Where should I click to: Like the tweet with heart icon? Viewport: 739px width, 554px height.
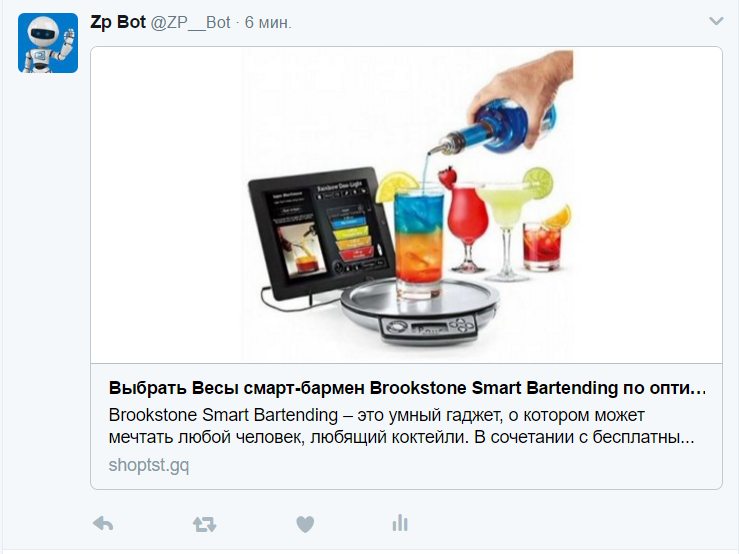coord(305,524)
